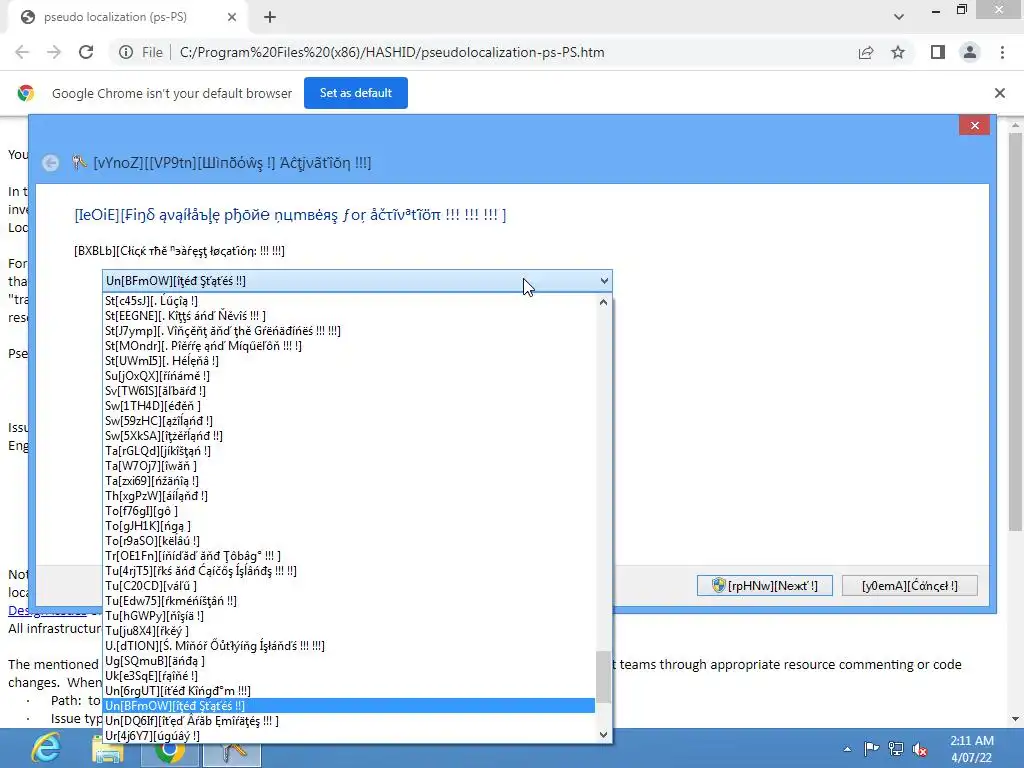1024x768 pixels.
Task: Click the Set as default button
Action: [356, 93]
